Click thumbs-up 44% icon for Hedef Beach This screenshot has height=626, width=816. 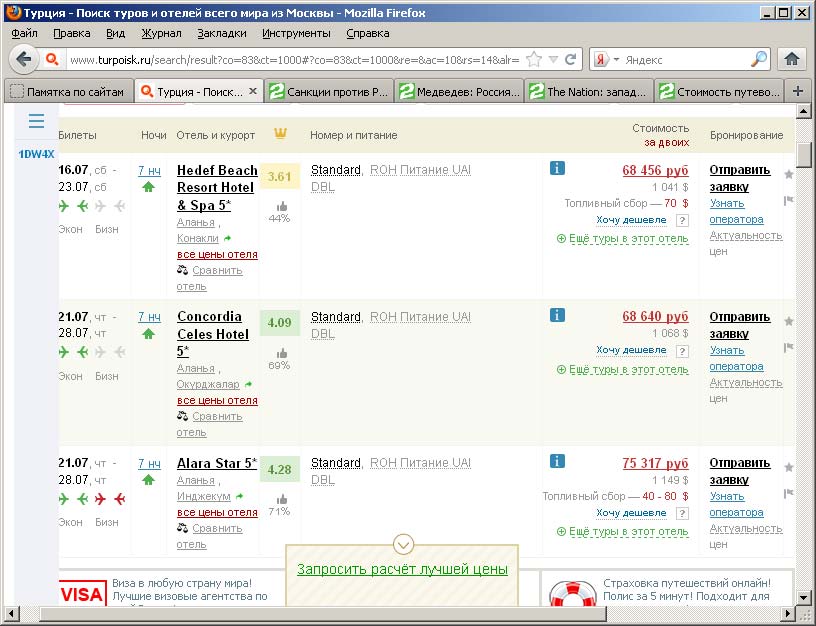[282, 207]
